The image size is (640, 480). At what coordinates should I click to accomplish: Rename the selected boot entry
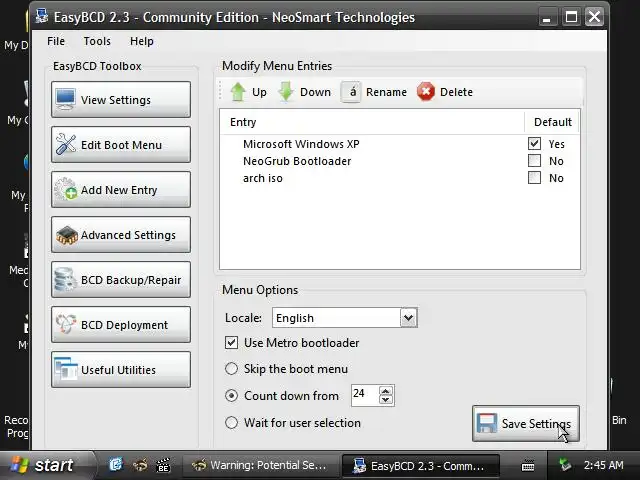point(374,92)
